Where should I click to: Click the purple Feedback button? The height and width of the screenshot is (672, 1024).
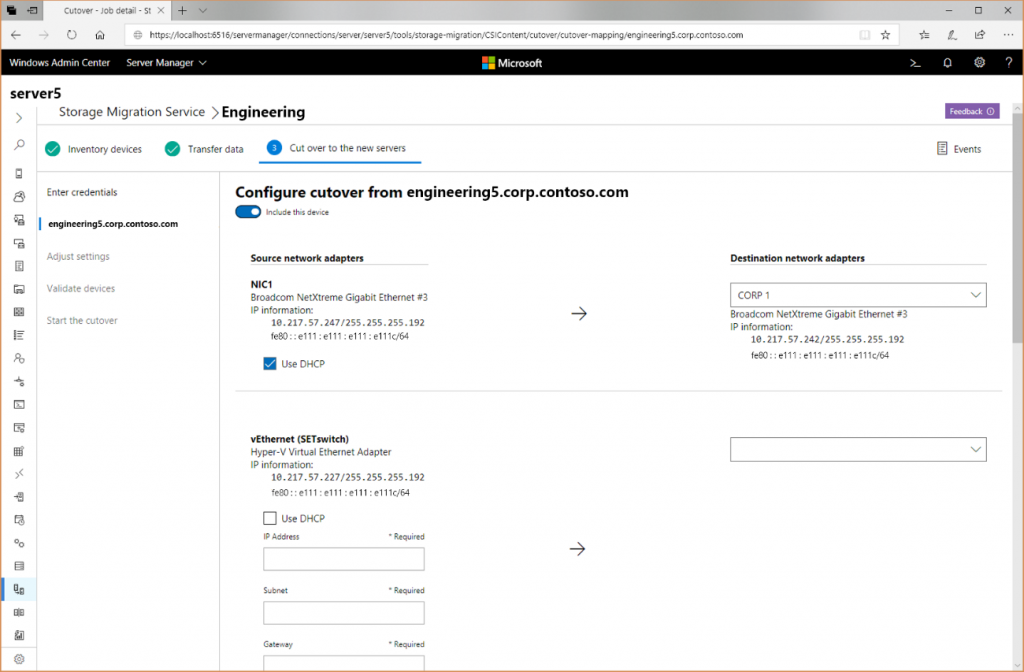point(972,111)
